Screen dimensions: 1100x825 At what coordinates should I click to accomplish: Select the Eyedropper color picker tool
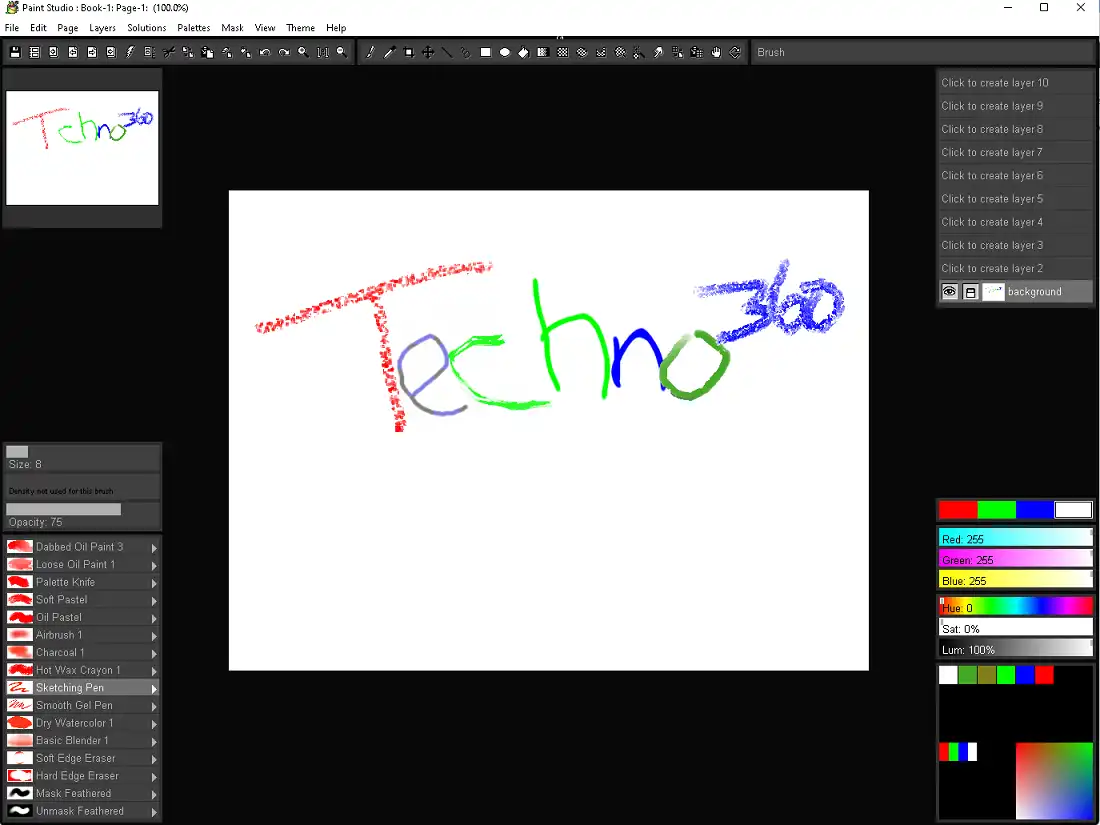click(390, 52)
